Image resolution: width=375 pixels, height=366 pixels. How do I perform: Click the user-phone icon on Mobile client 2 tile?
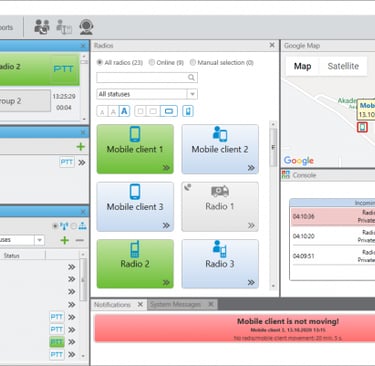pos(220,134)
